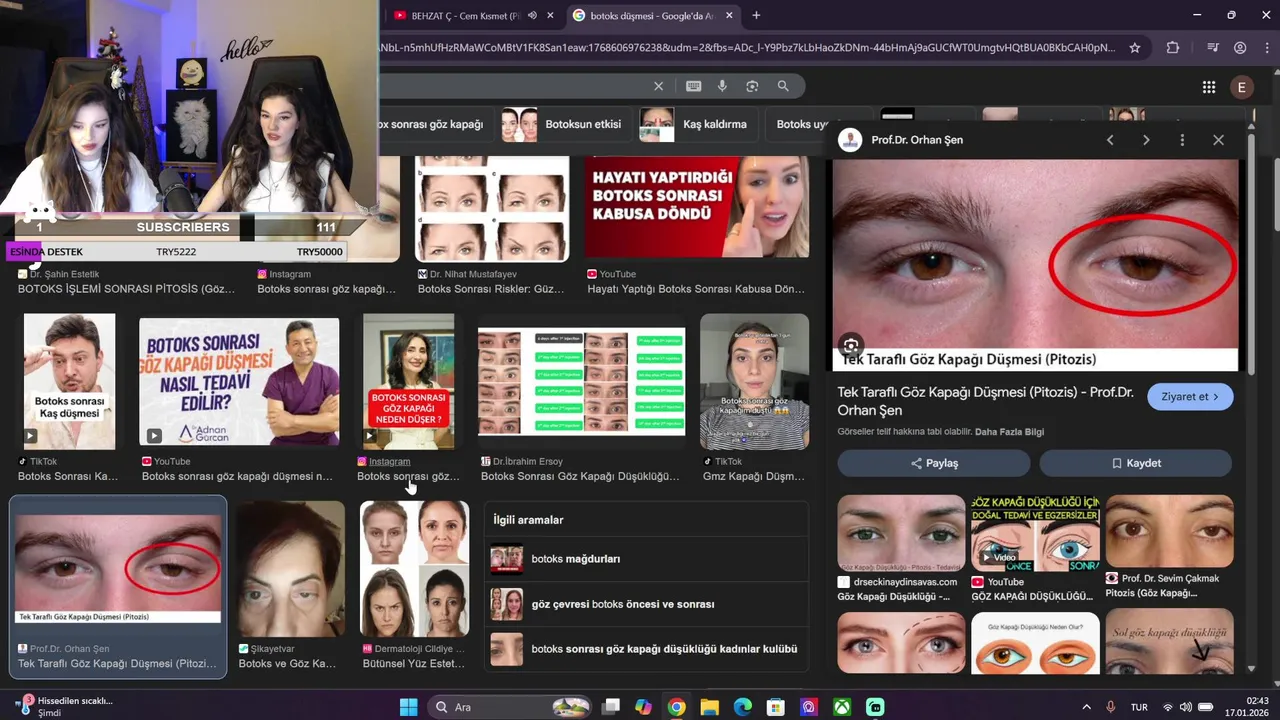Click the Paylaş share button
The width and height of the screenshot is (1280, 720).
[934, 463]
